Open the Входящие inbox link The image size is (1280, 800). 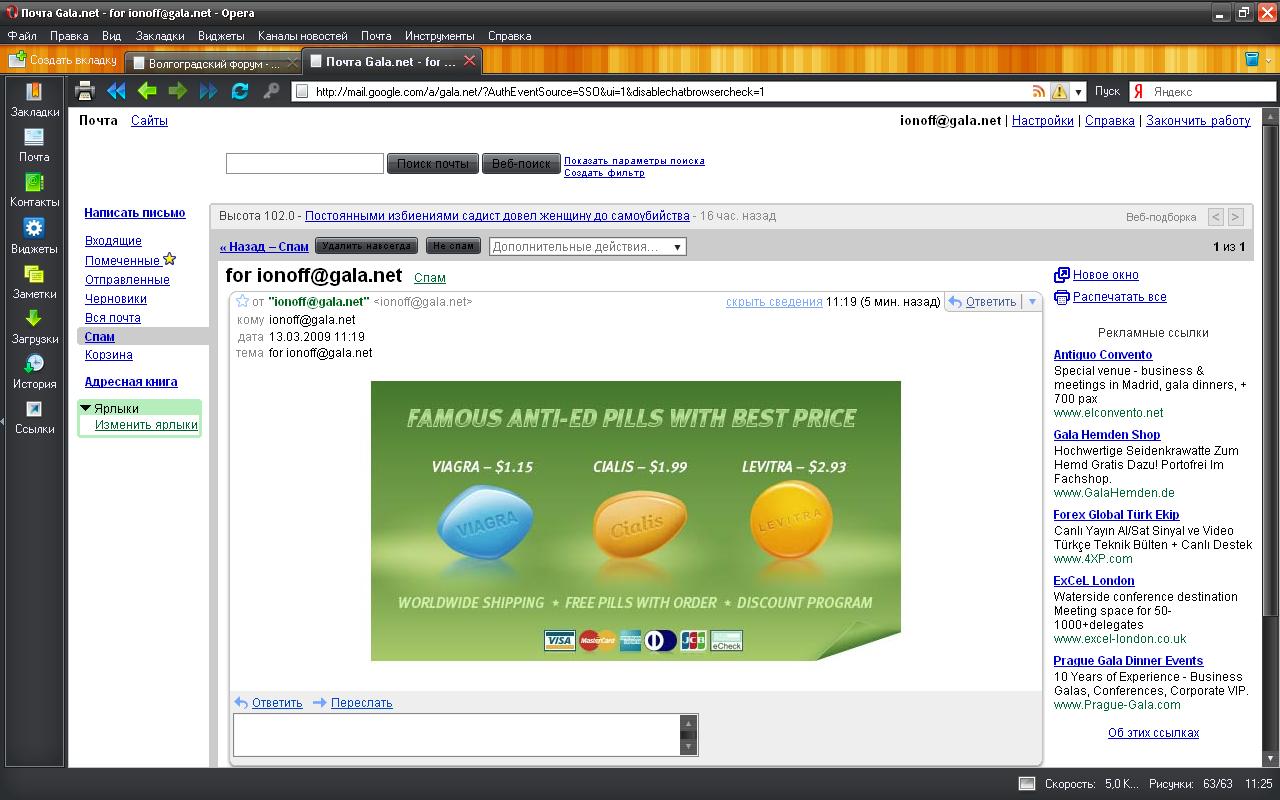click(113, 241)
